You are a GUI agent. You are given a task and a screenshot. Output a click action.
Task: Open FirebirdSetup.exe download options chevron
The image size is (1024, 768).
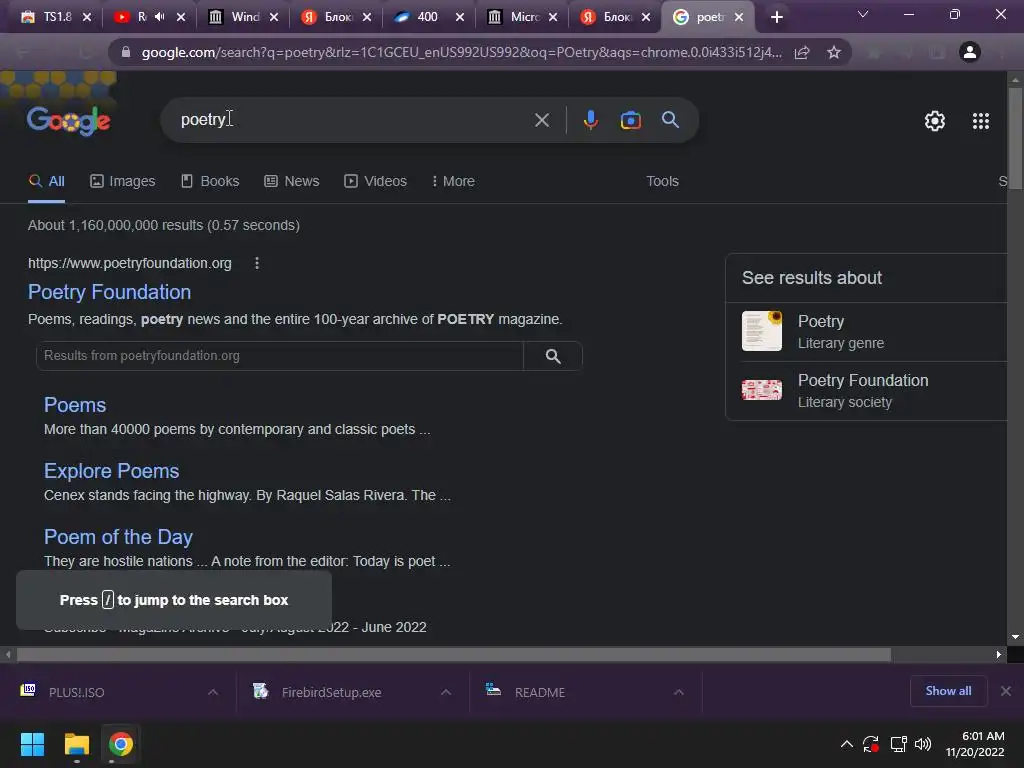(446, 692)
